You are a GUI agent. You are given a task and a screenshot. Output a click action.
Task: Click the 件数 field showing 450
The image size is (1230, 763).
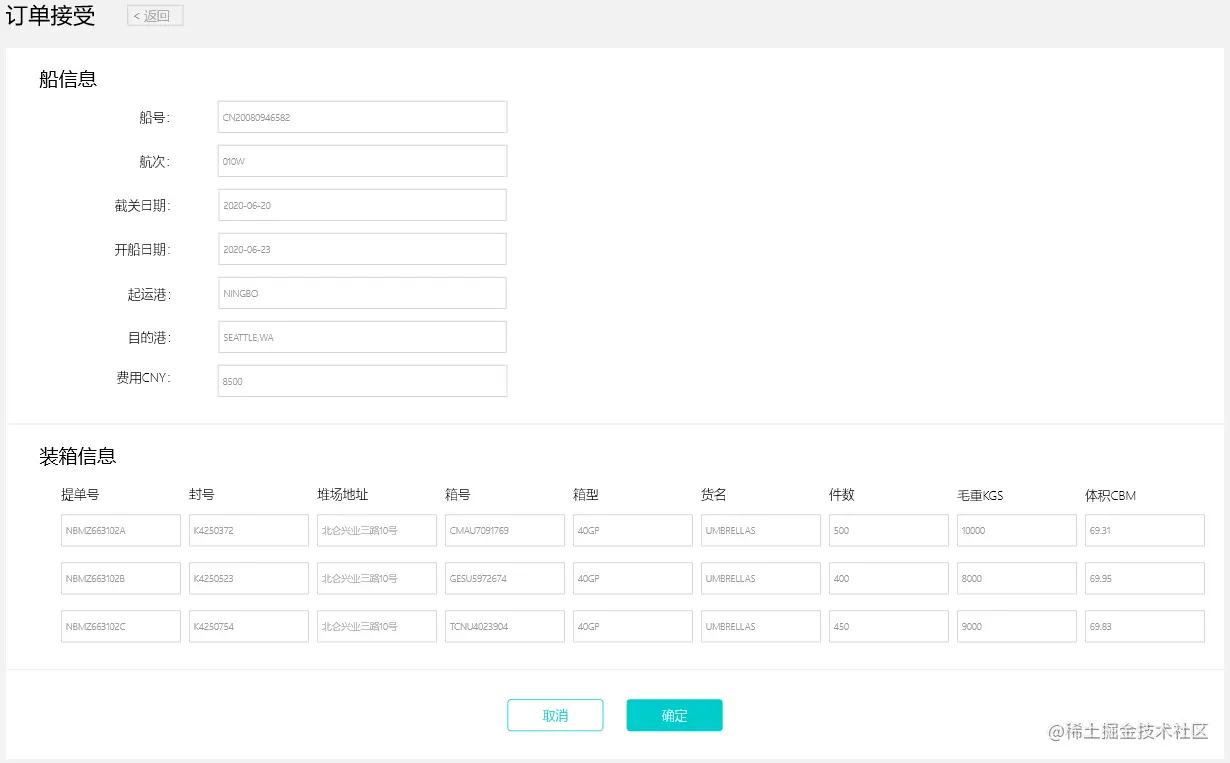889,626
